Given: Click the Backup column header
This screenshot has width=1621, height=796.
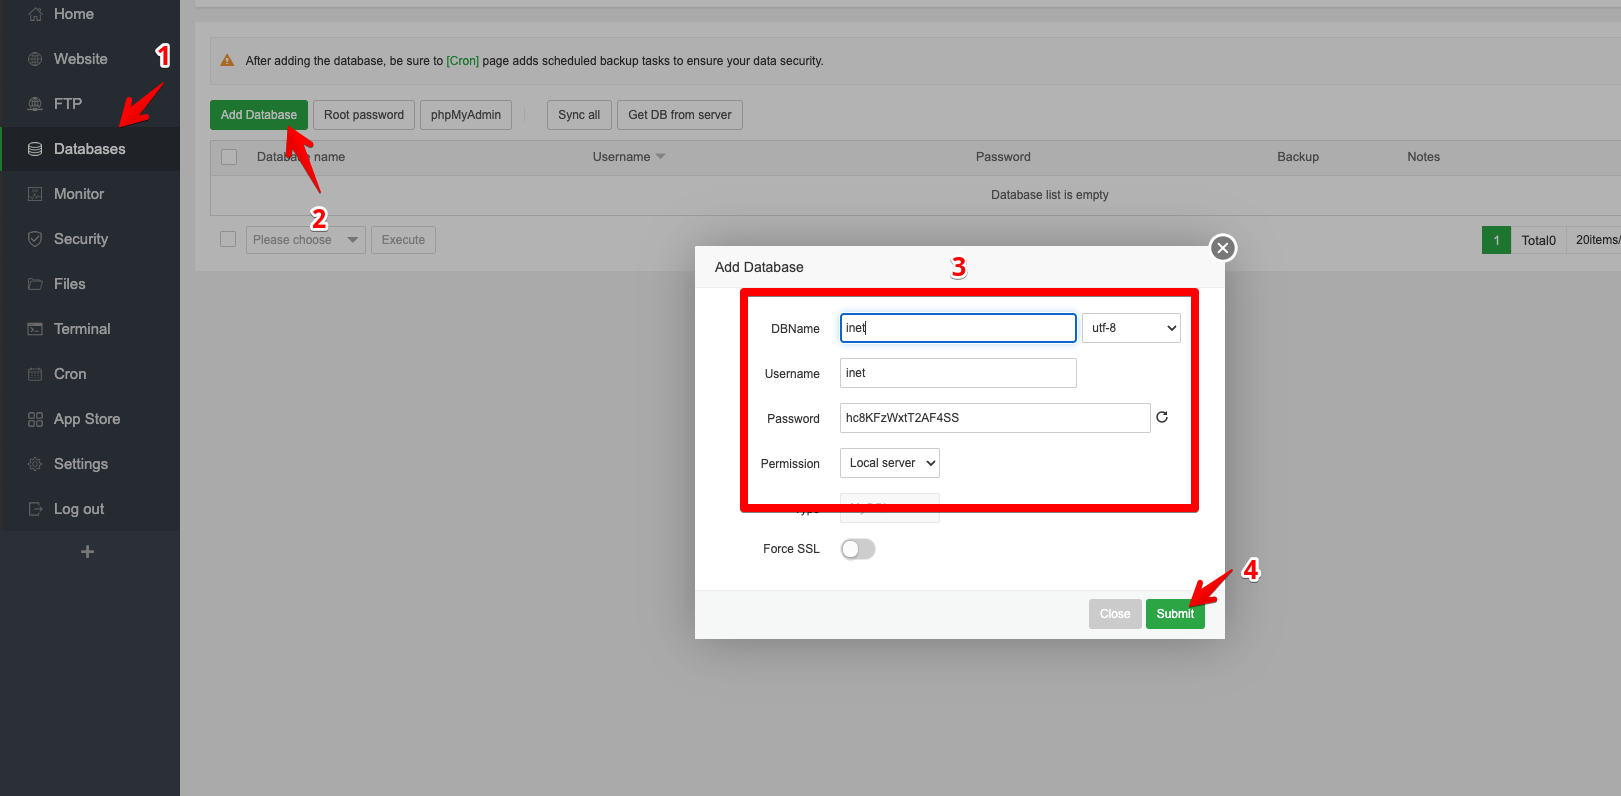Looking at the screenshot, I should (1298, 157).
